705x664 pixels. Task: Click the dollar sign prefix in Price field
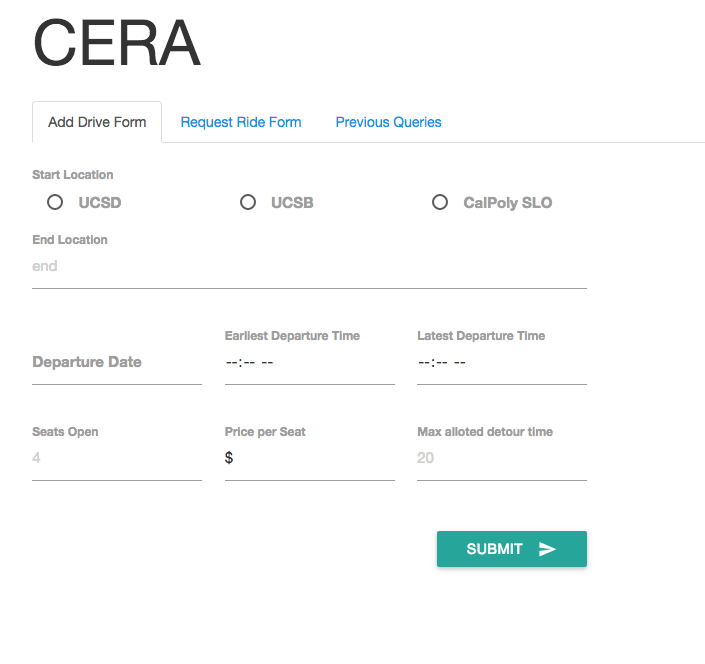pos(229,458)
